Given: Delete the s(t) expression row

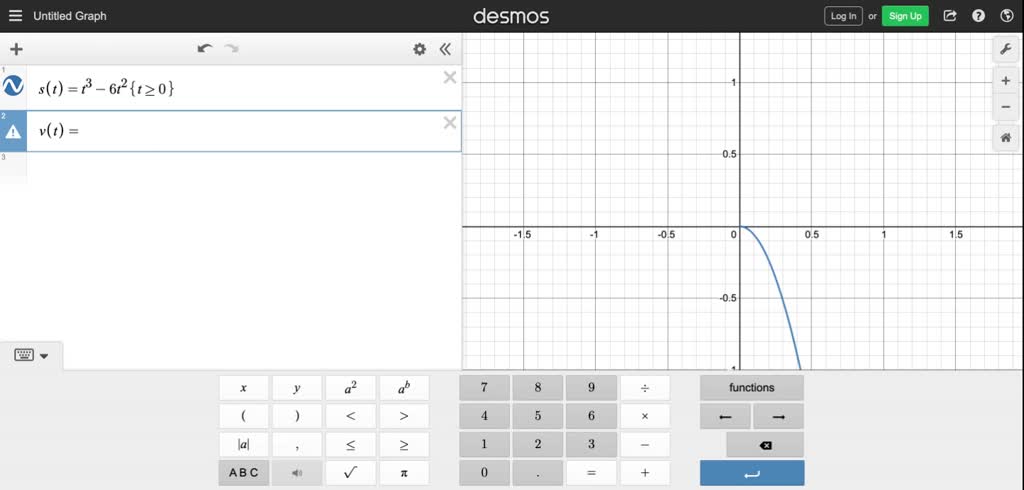Looking at the screenshot, I should pyautogui.click(x=450, y=78).
